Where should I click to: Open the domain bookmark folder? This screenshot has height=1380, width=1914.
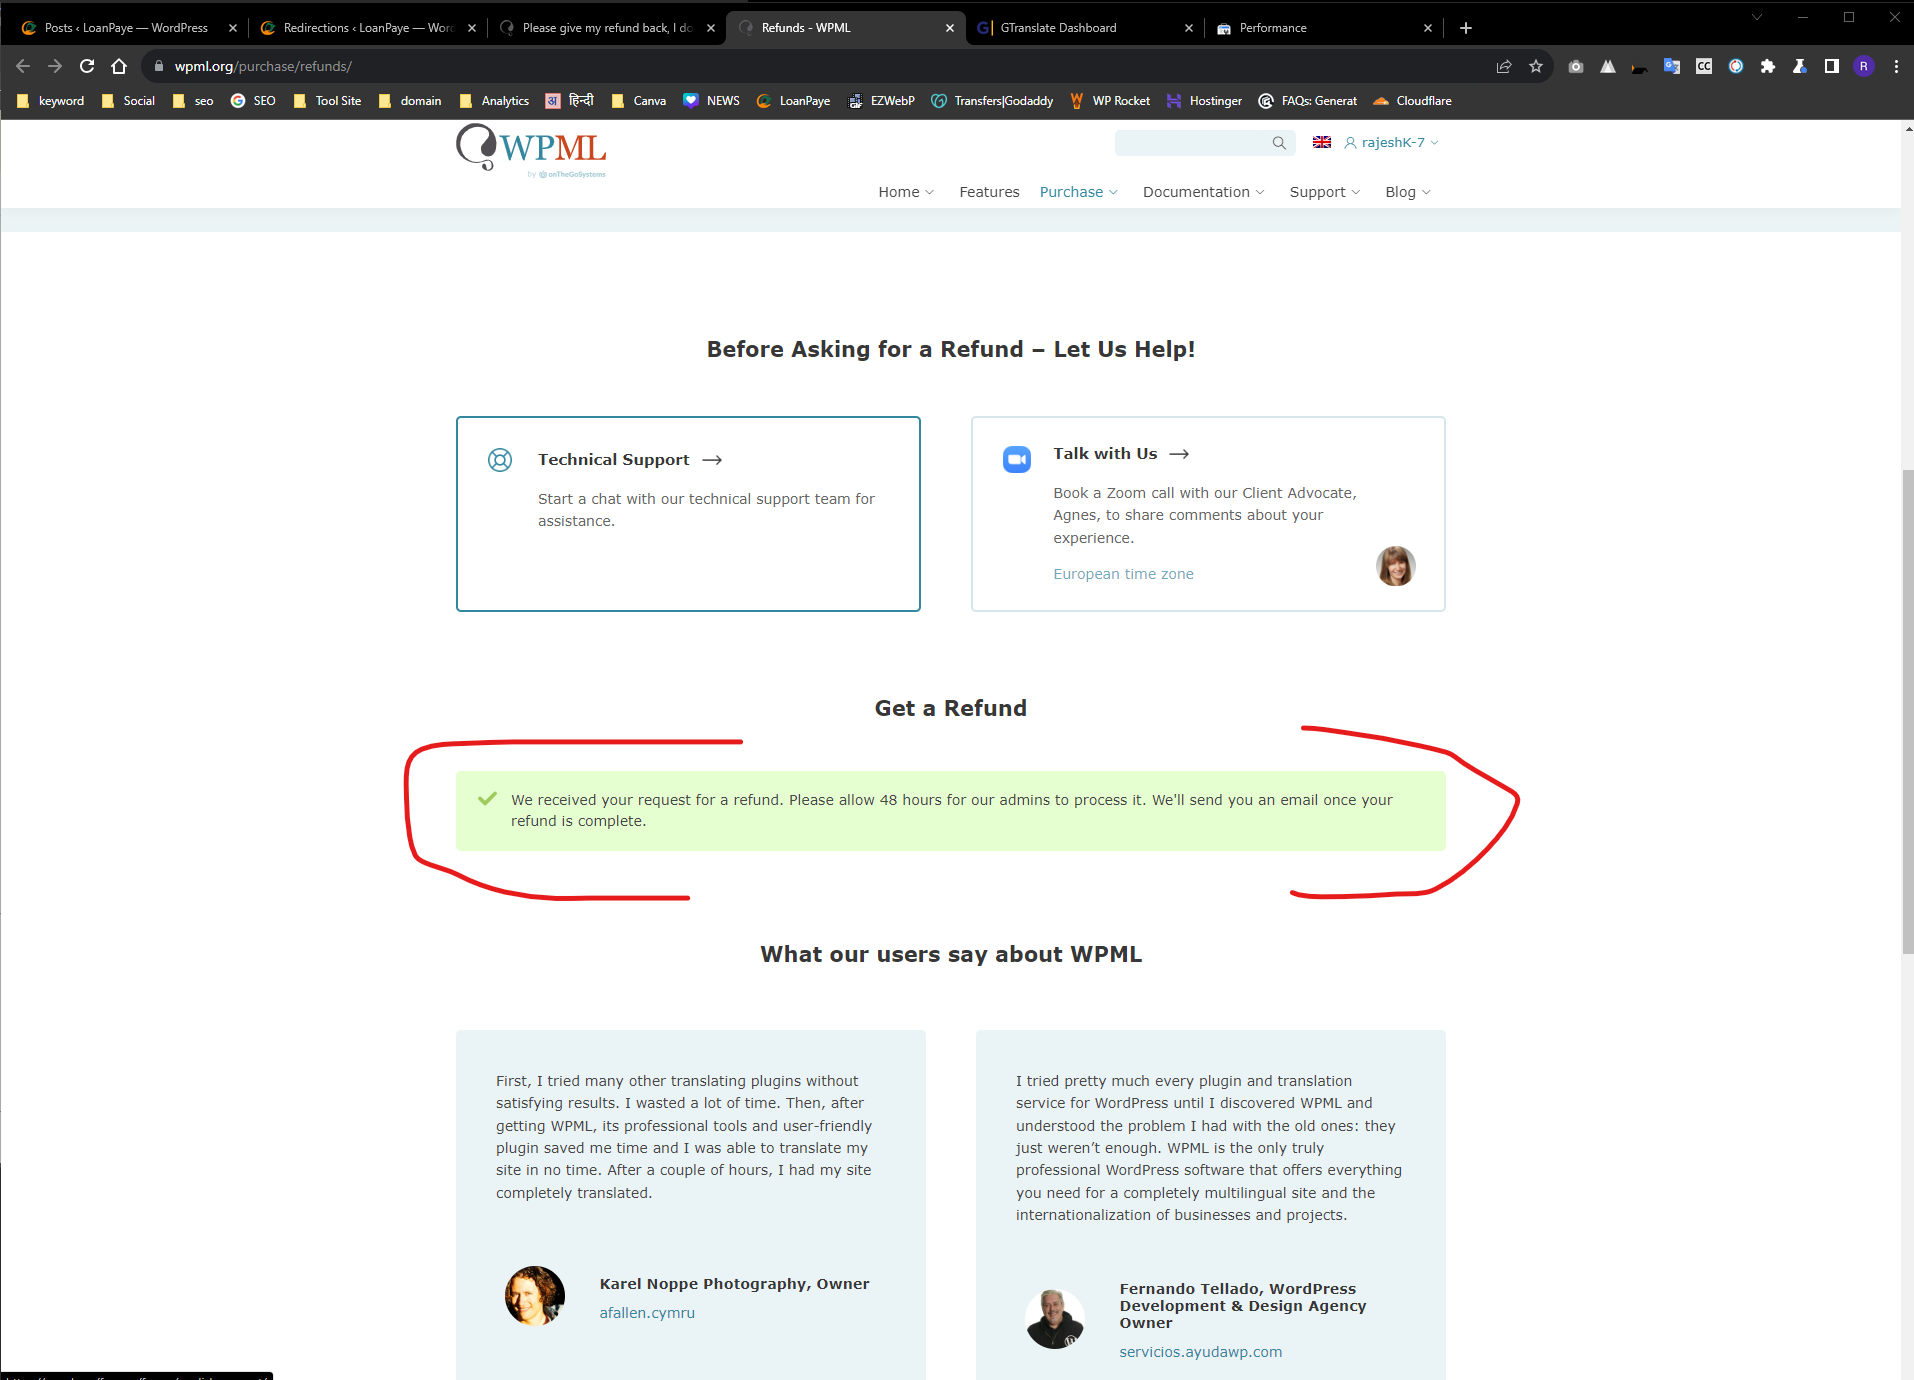pyautogui.click(x=410, y=101)
